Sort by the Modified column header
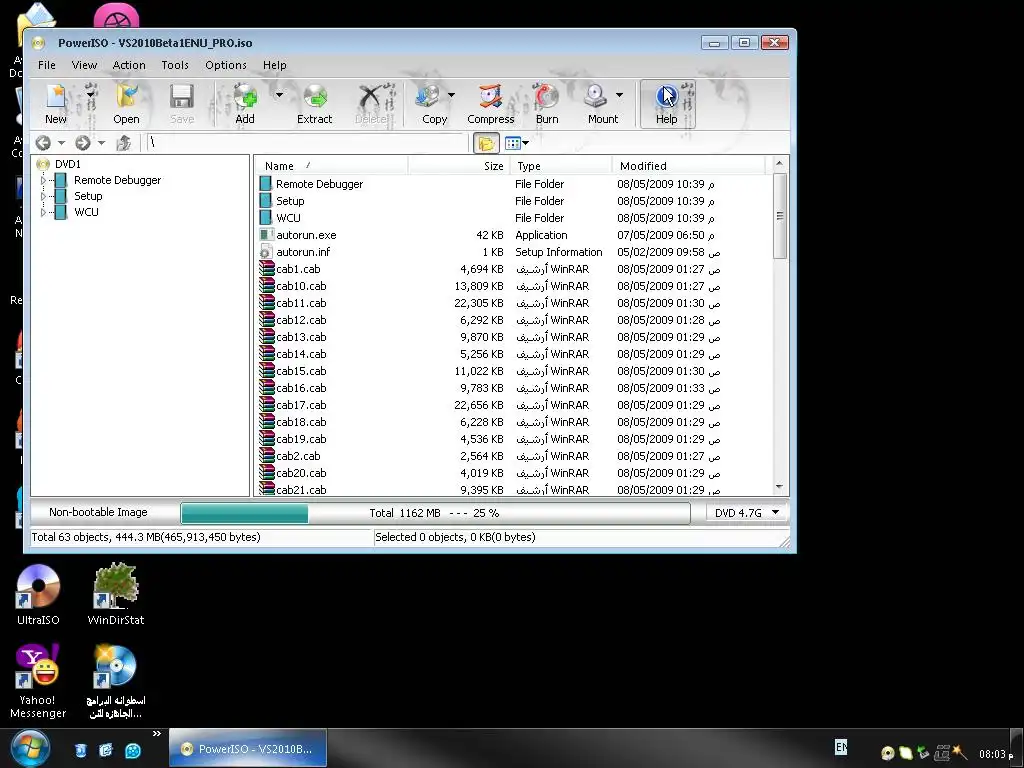The image size is (1024, 768). [688, 166]
